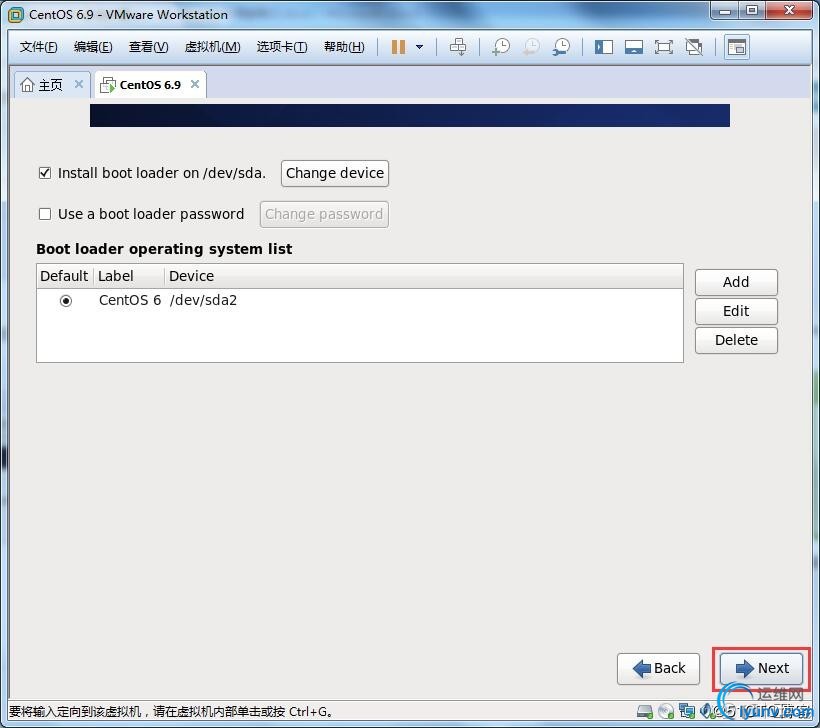Image resolution: width=820 pixels, height=728 pixels.
Task: Click the Change device button
Action: point(335,173)
